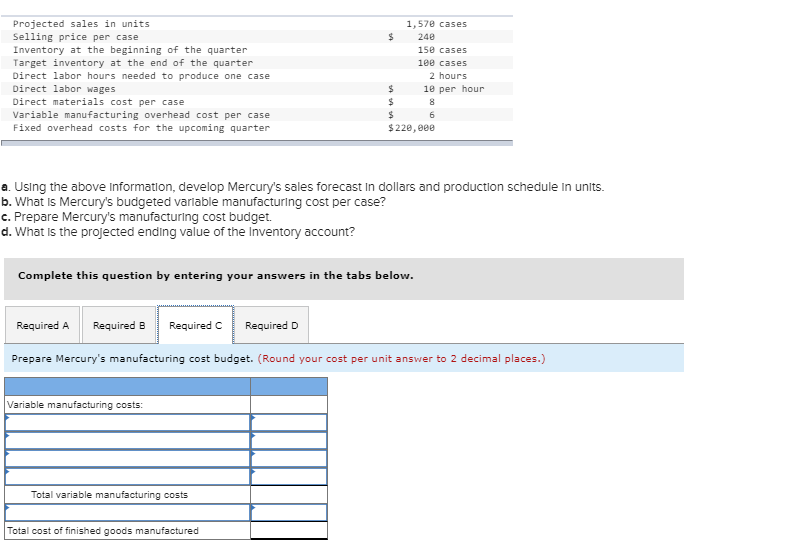The height and width of the screenshot is (540, 785).
Task: Click question part d about ending inventory value
Action: point(178,232)
